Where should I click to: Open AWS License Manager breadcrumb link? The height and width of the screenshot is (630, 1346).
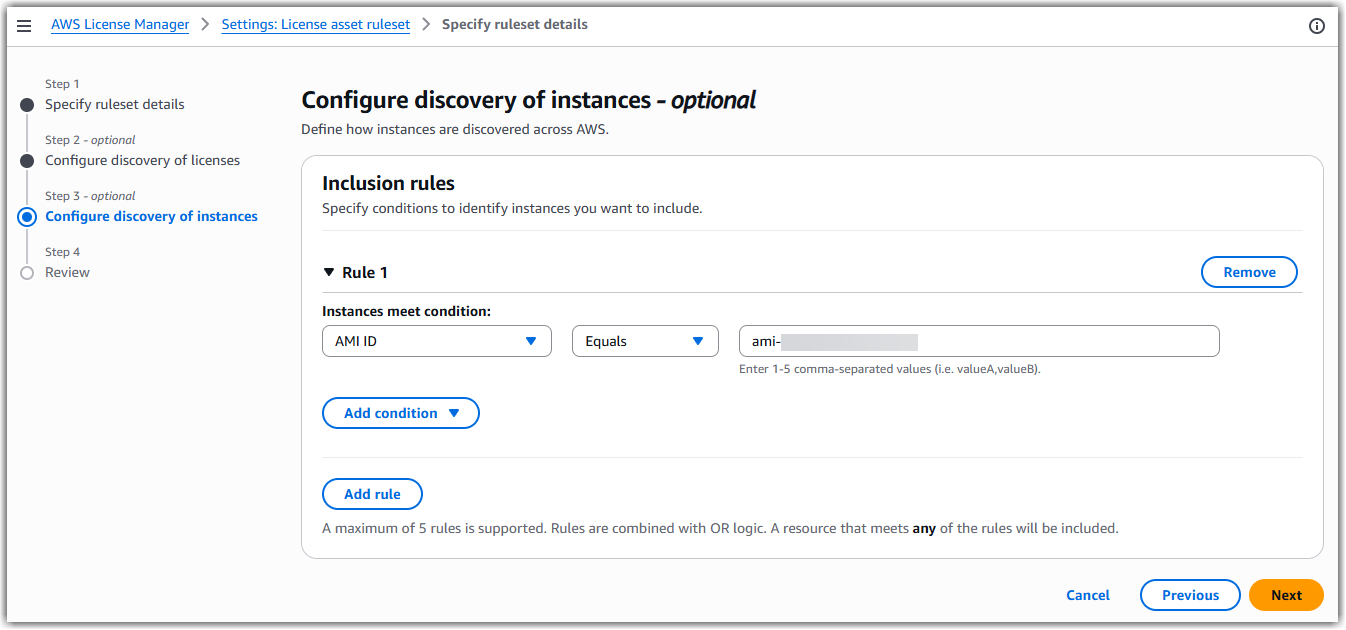(x=119, y=24)
